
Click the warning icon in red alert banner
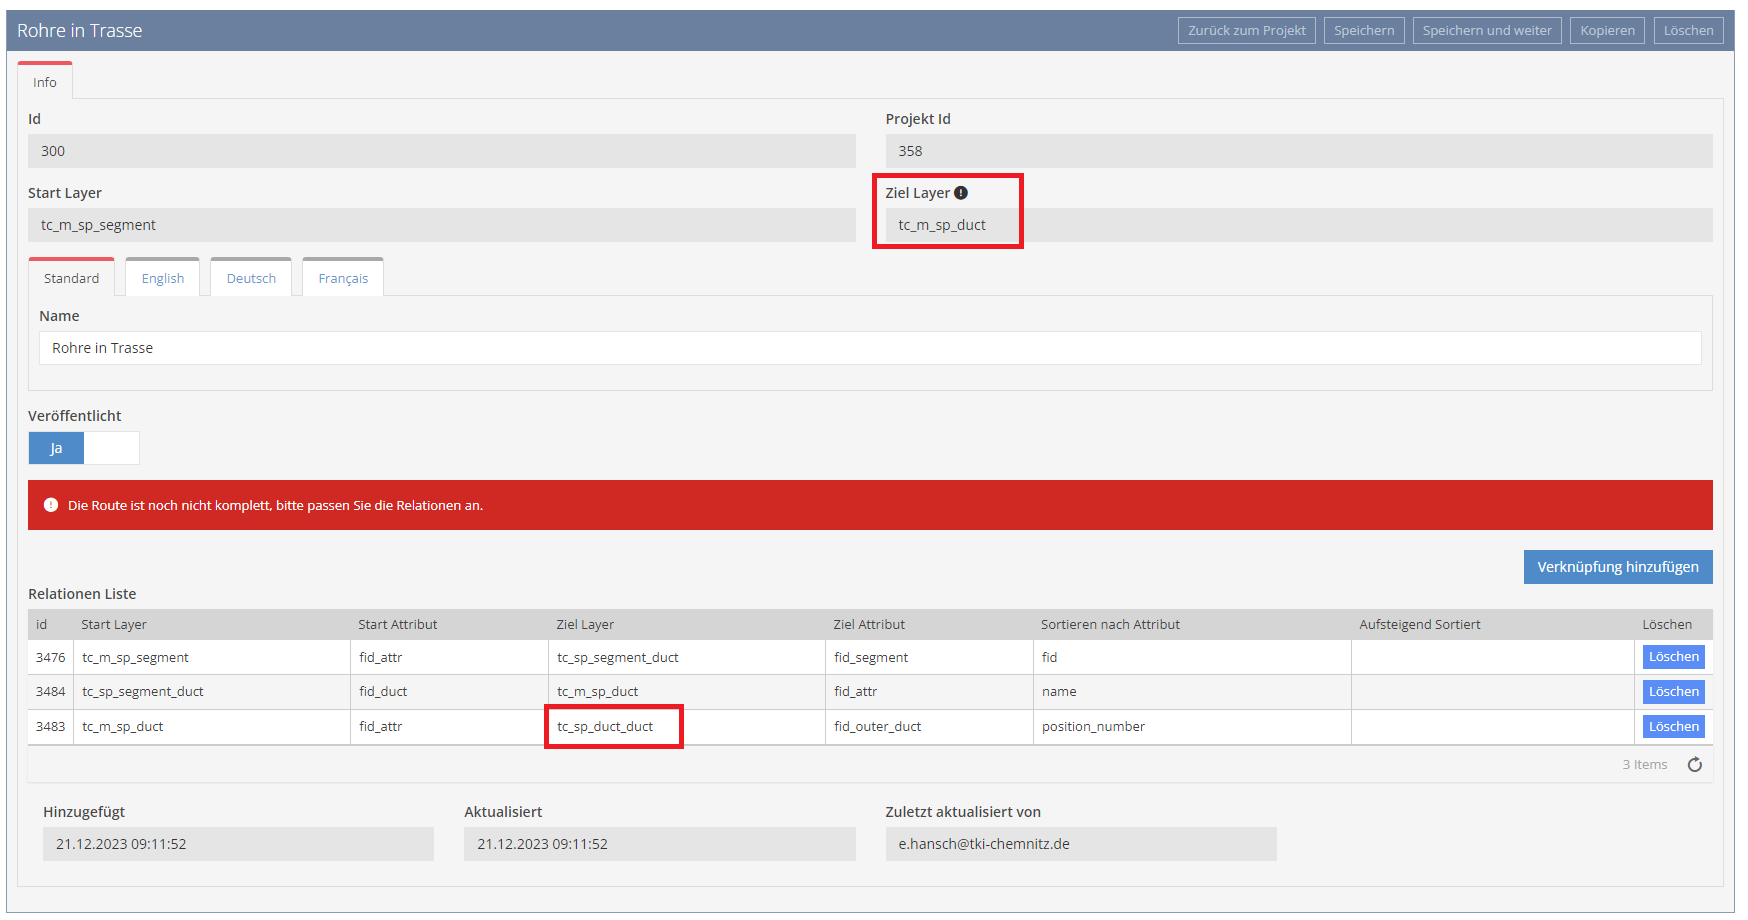click(x=51, y=505)
